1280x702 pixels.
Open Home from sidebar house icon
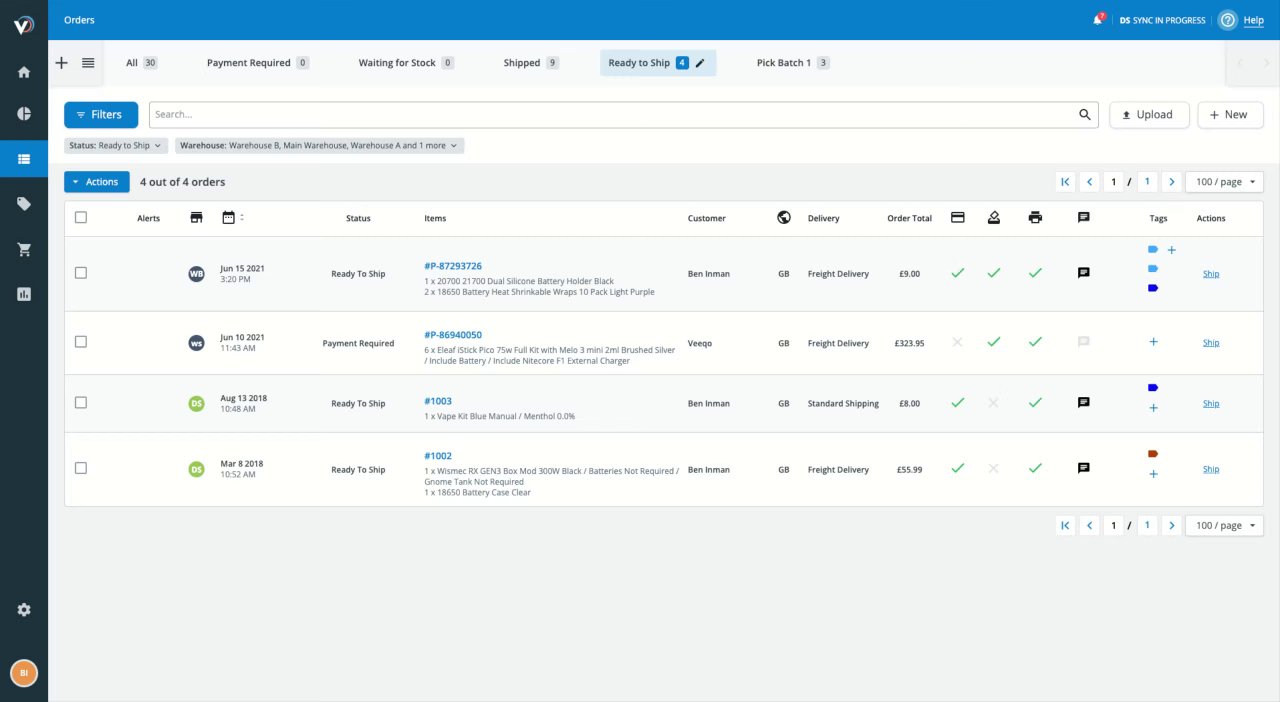24,72
